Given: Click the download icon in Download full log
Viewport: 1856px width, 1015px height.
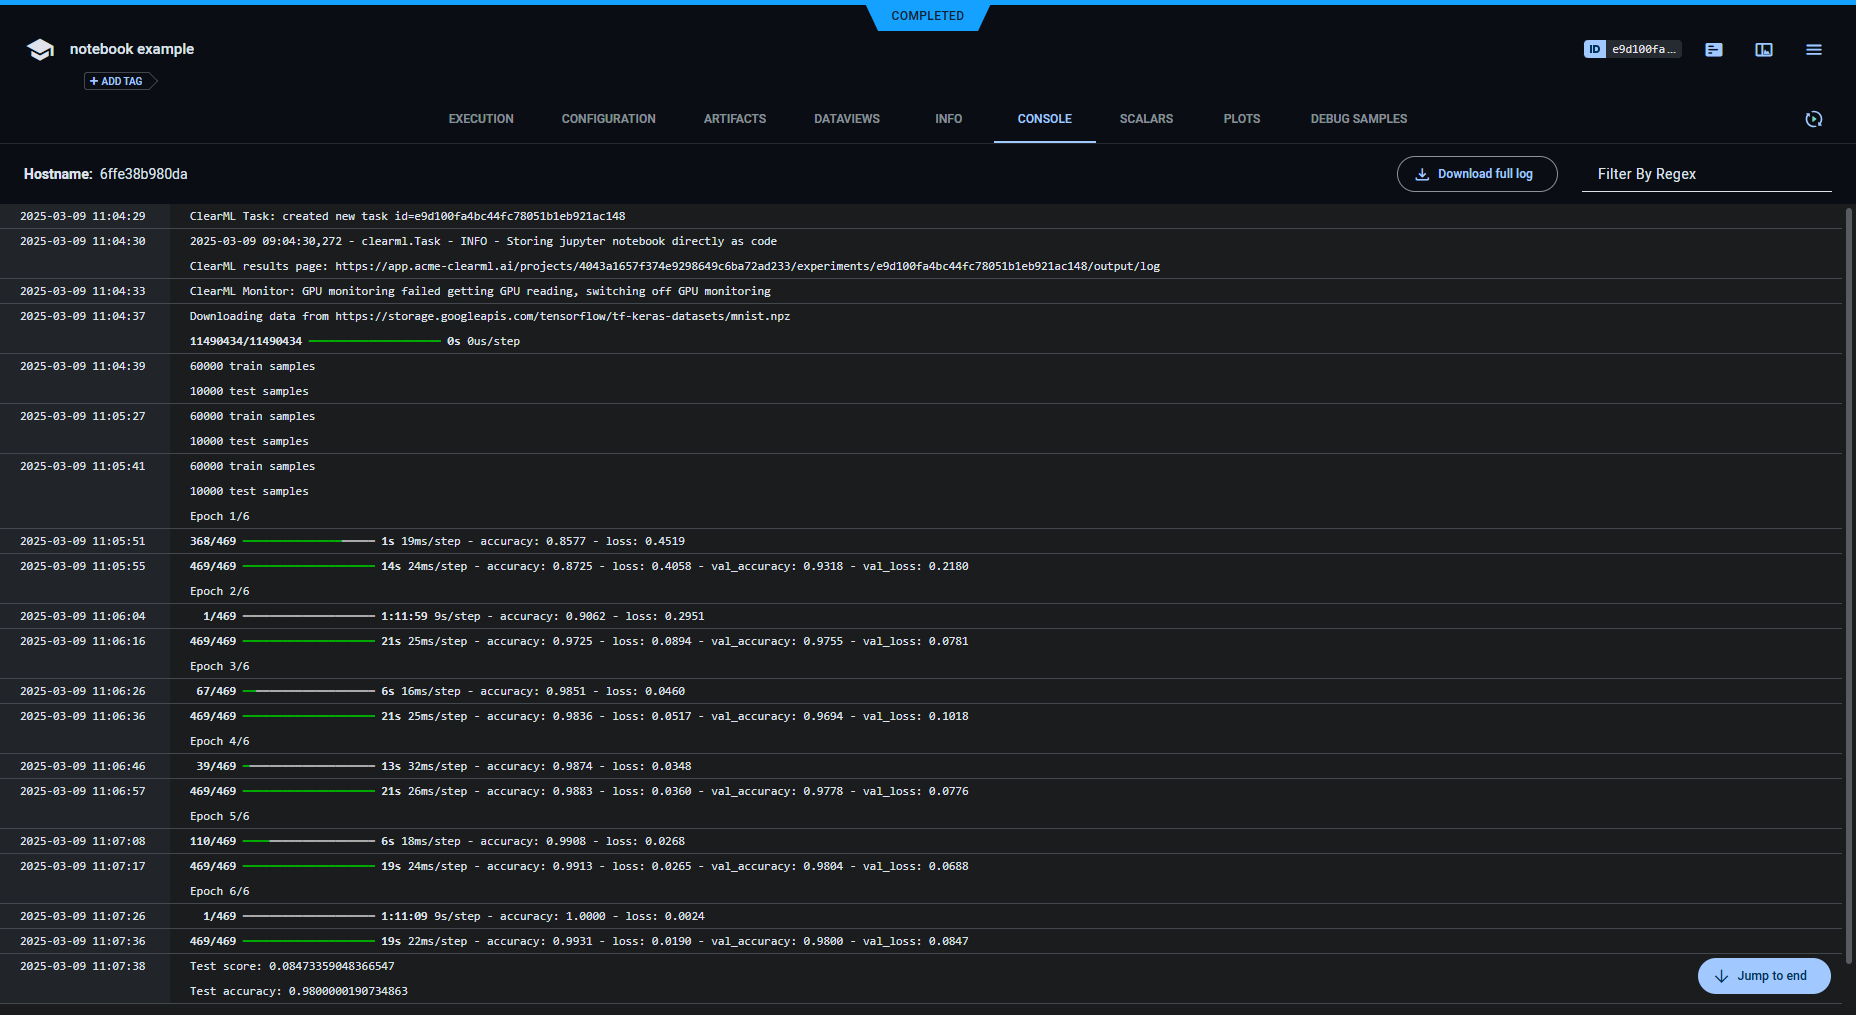Looking at the screenshot, I should pos(1422,174).
